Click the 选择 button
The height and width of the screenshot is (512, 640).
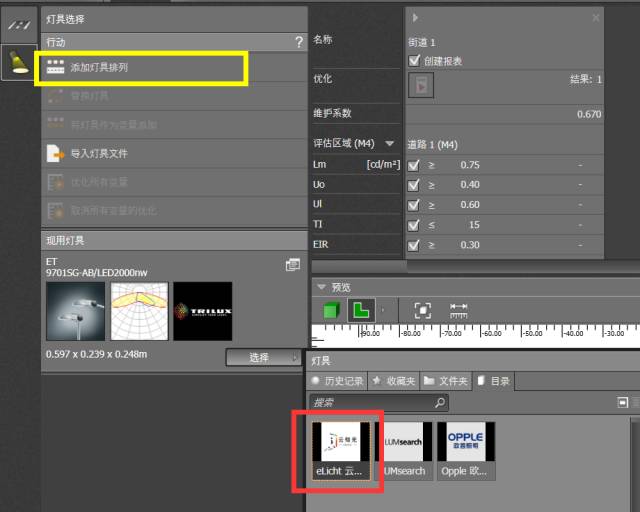click(263, 358)
